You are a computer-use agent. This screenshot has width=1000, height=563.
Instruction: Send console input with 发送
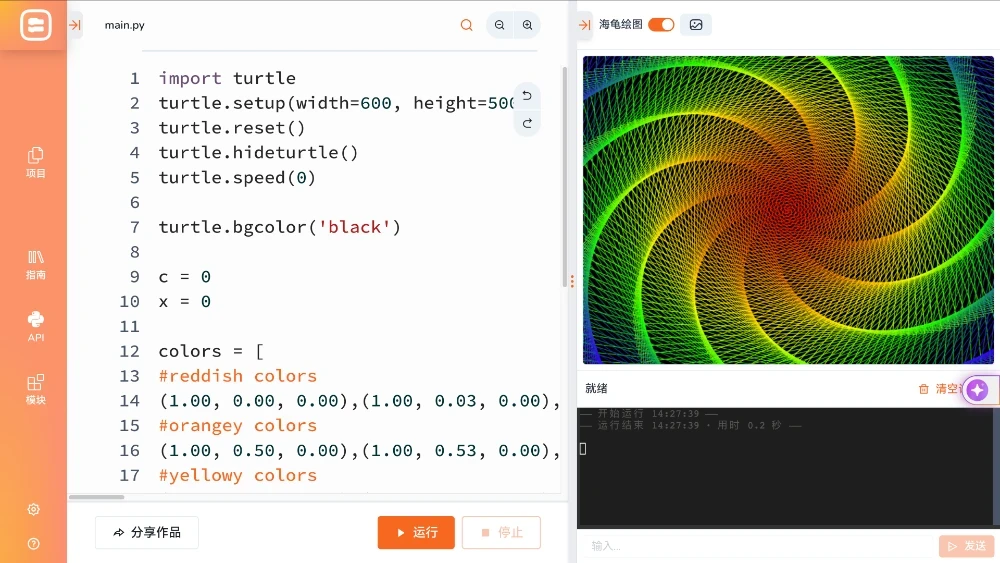coord(966,546)
